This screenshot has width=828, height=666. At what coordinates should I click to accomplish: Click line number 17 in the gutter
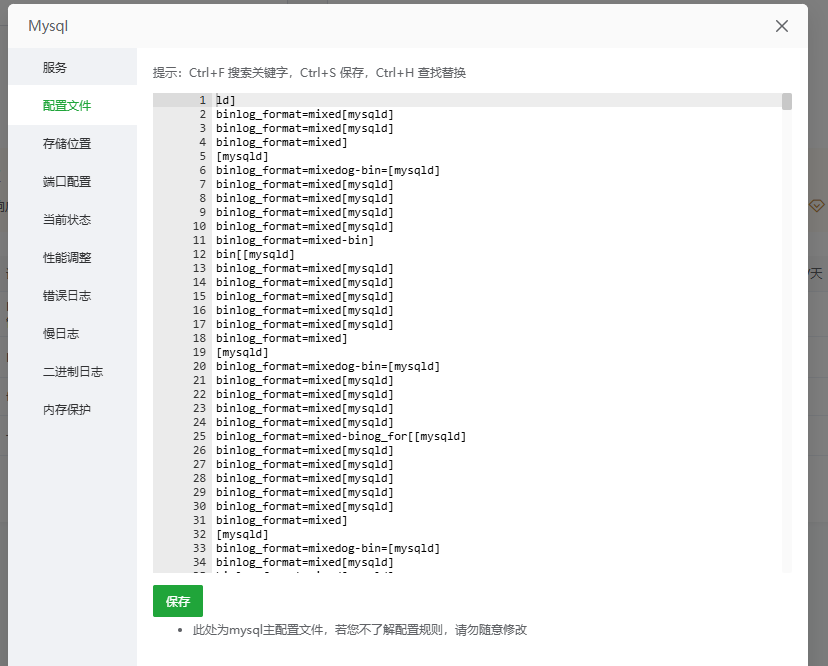(200, 324)
